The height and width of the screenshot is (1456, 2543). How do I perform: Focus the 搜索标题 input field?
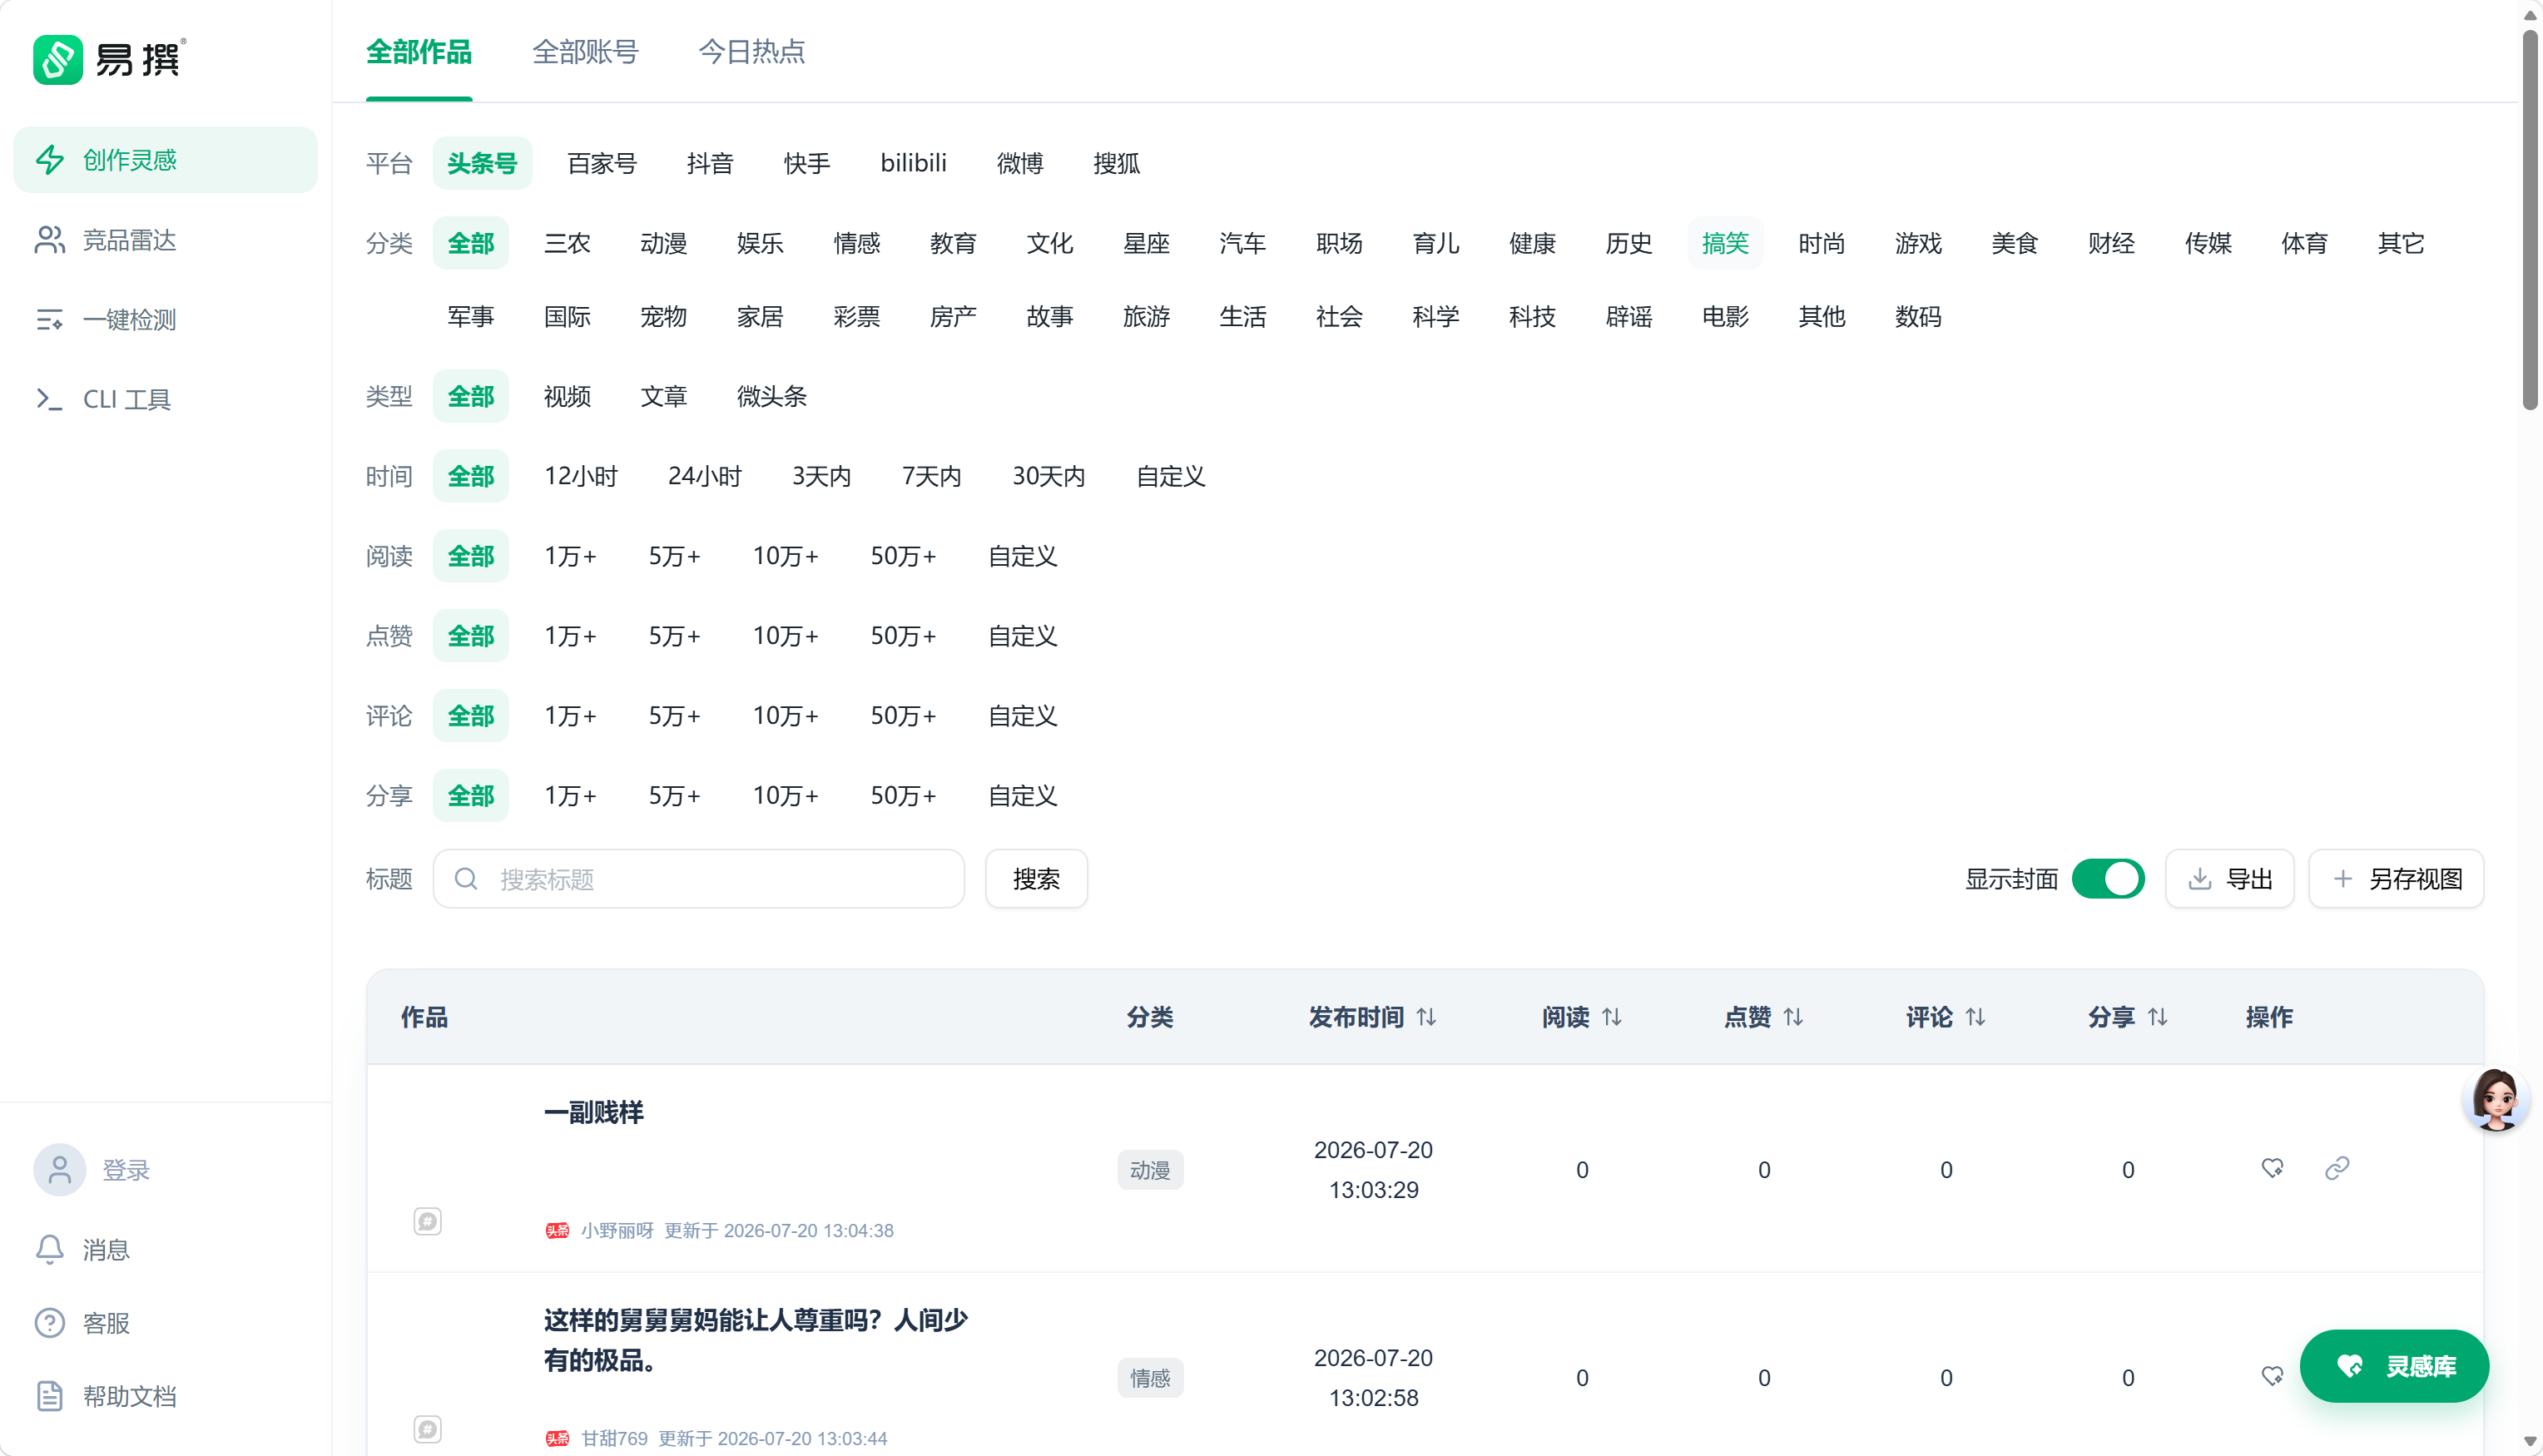[x=698, y=879]
